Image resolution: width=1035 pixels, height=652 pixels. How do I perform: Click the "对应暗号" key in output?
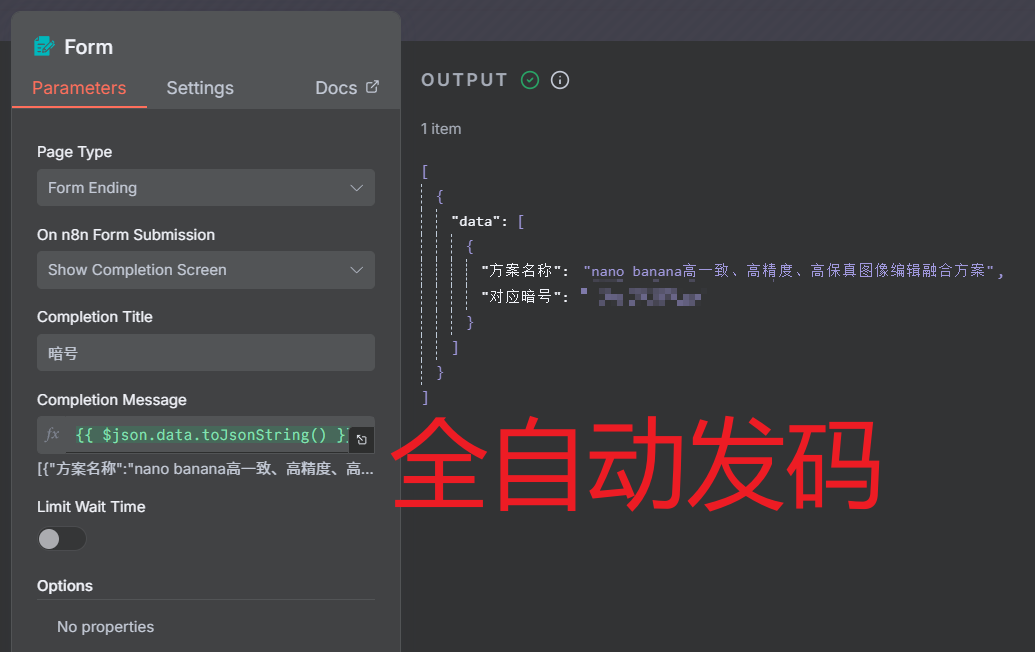tap(518, 296)
